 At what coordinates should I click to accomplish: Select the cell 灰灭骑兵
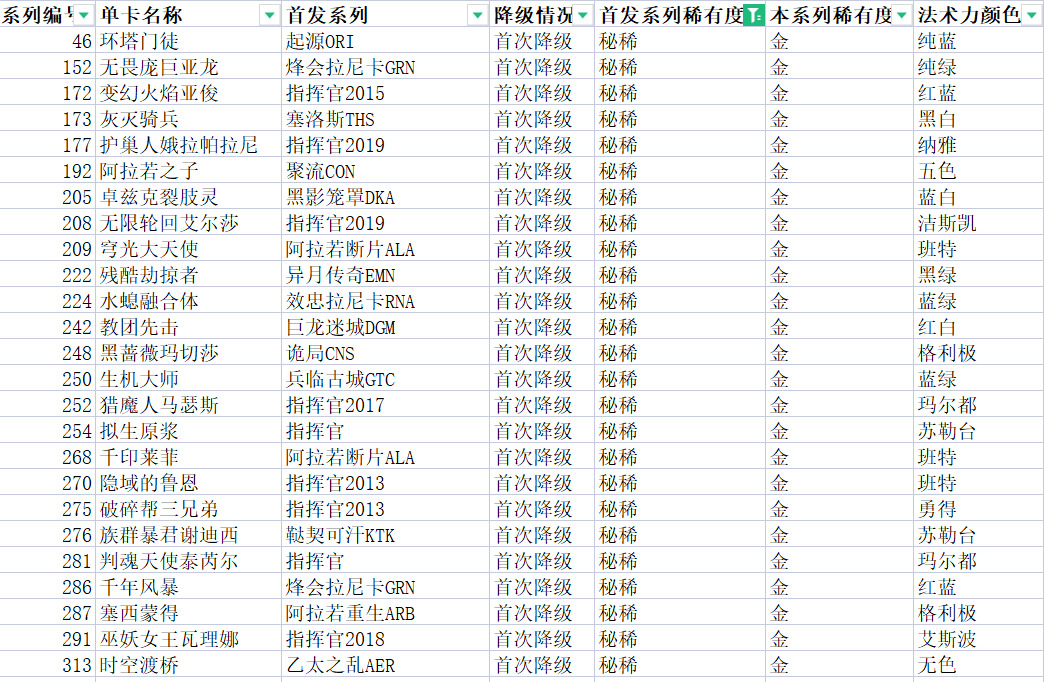pos(188,119)
